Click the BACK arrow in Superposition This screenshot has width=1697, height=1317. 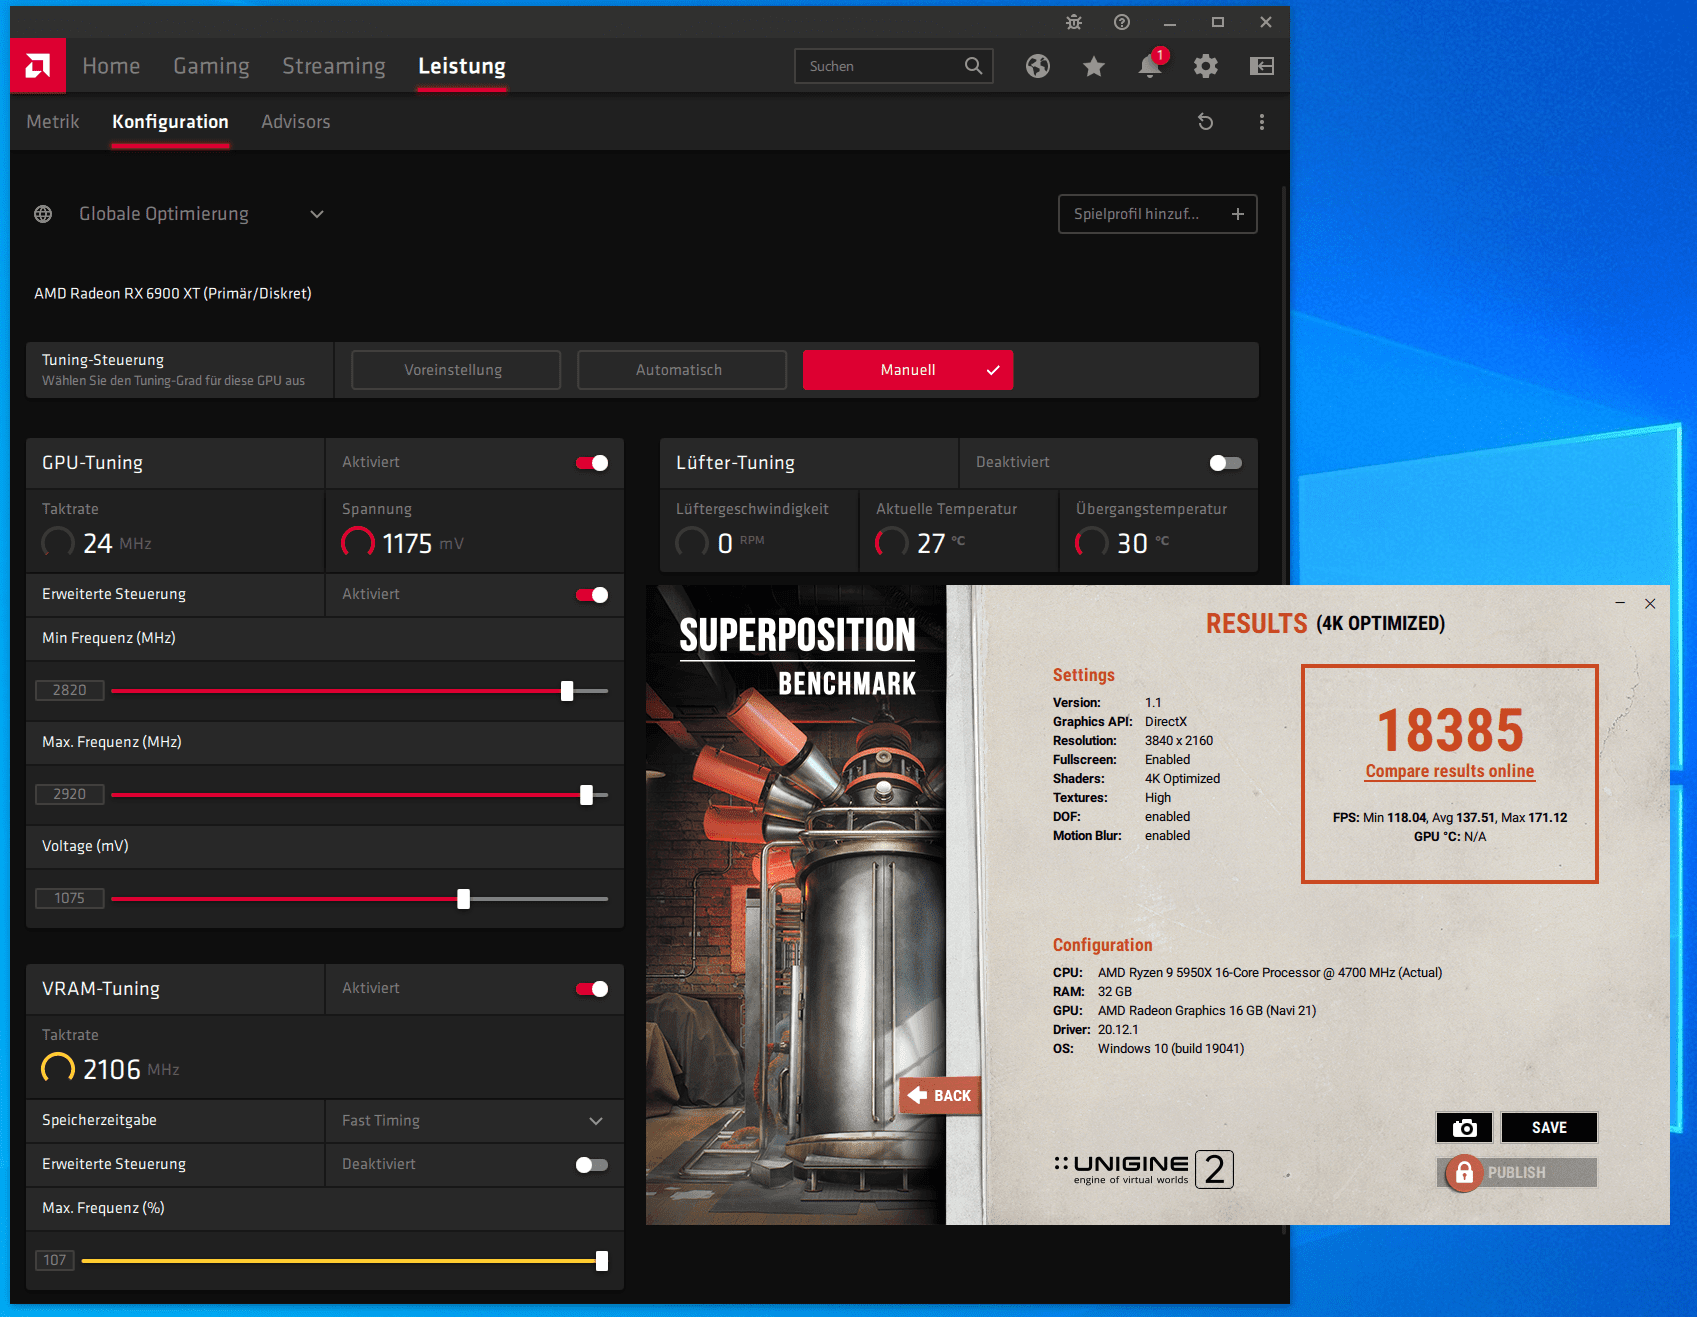pos(939,1096)
